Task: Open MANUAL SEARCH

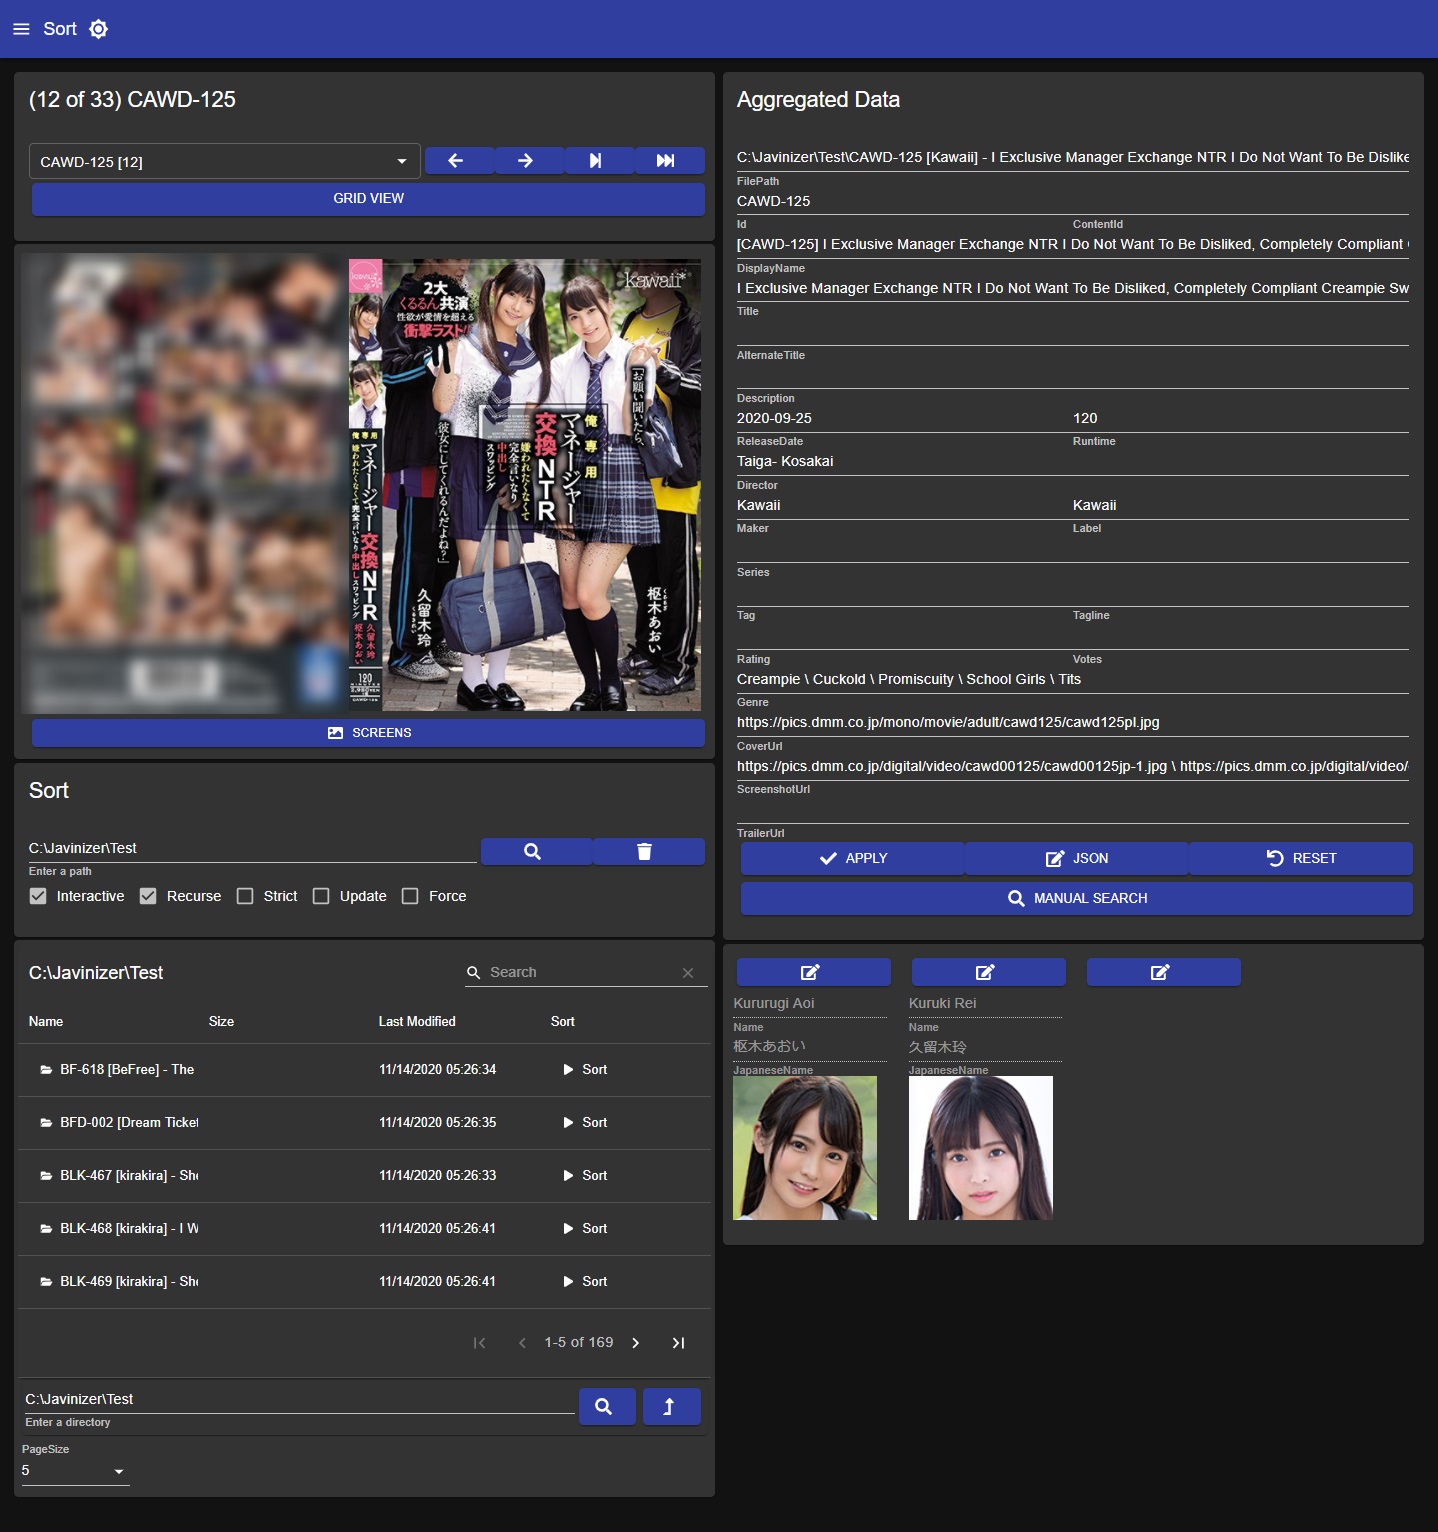Action: tap(1077, 898)
